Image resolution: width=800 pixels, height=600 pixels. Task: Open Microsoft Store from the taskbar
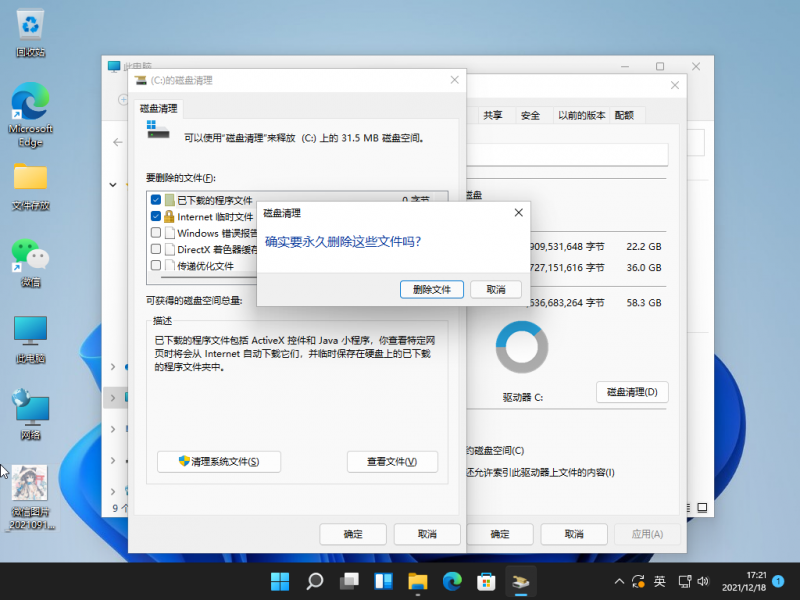click(486, 581)
